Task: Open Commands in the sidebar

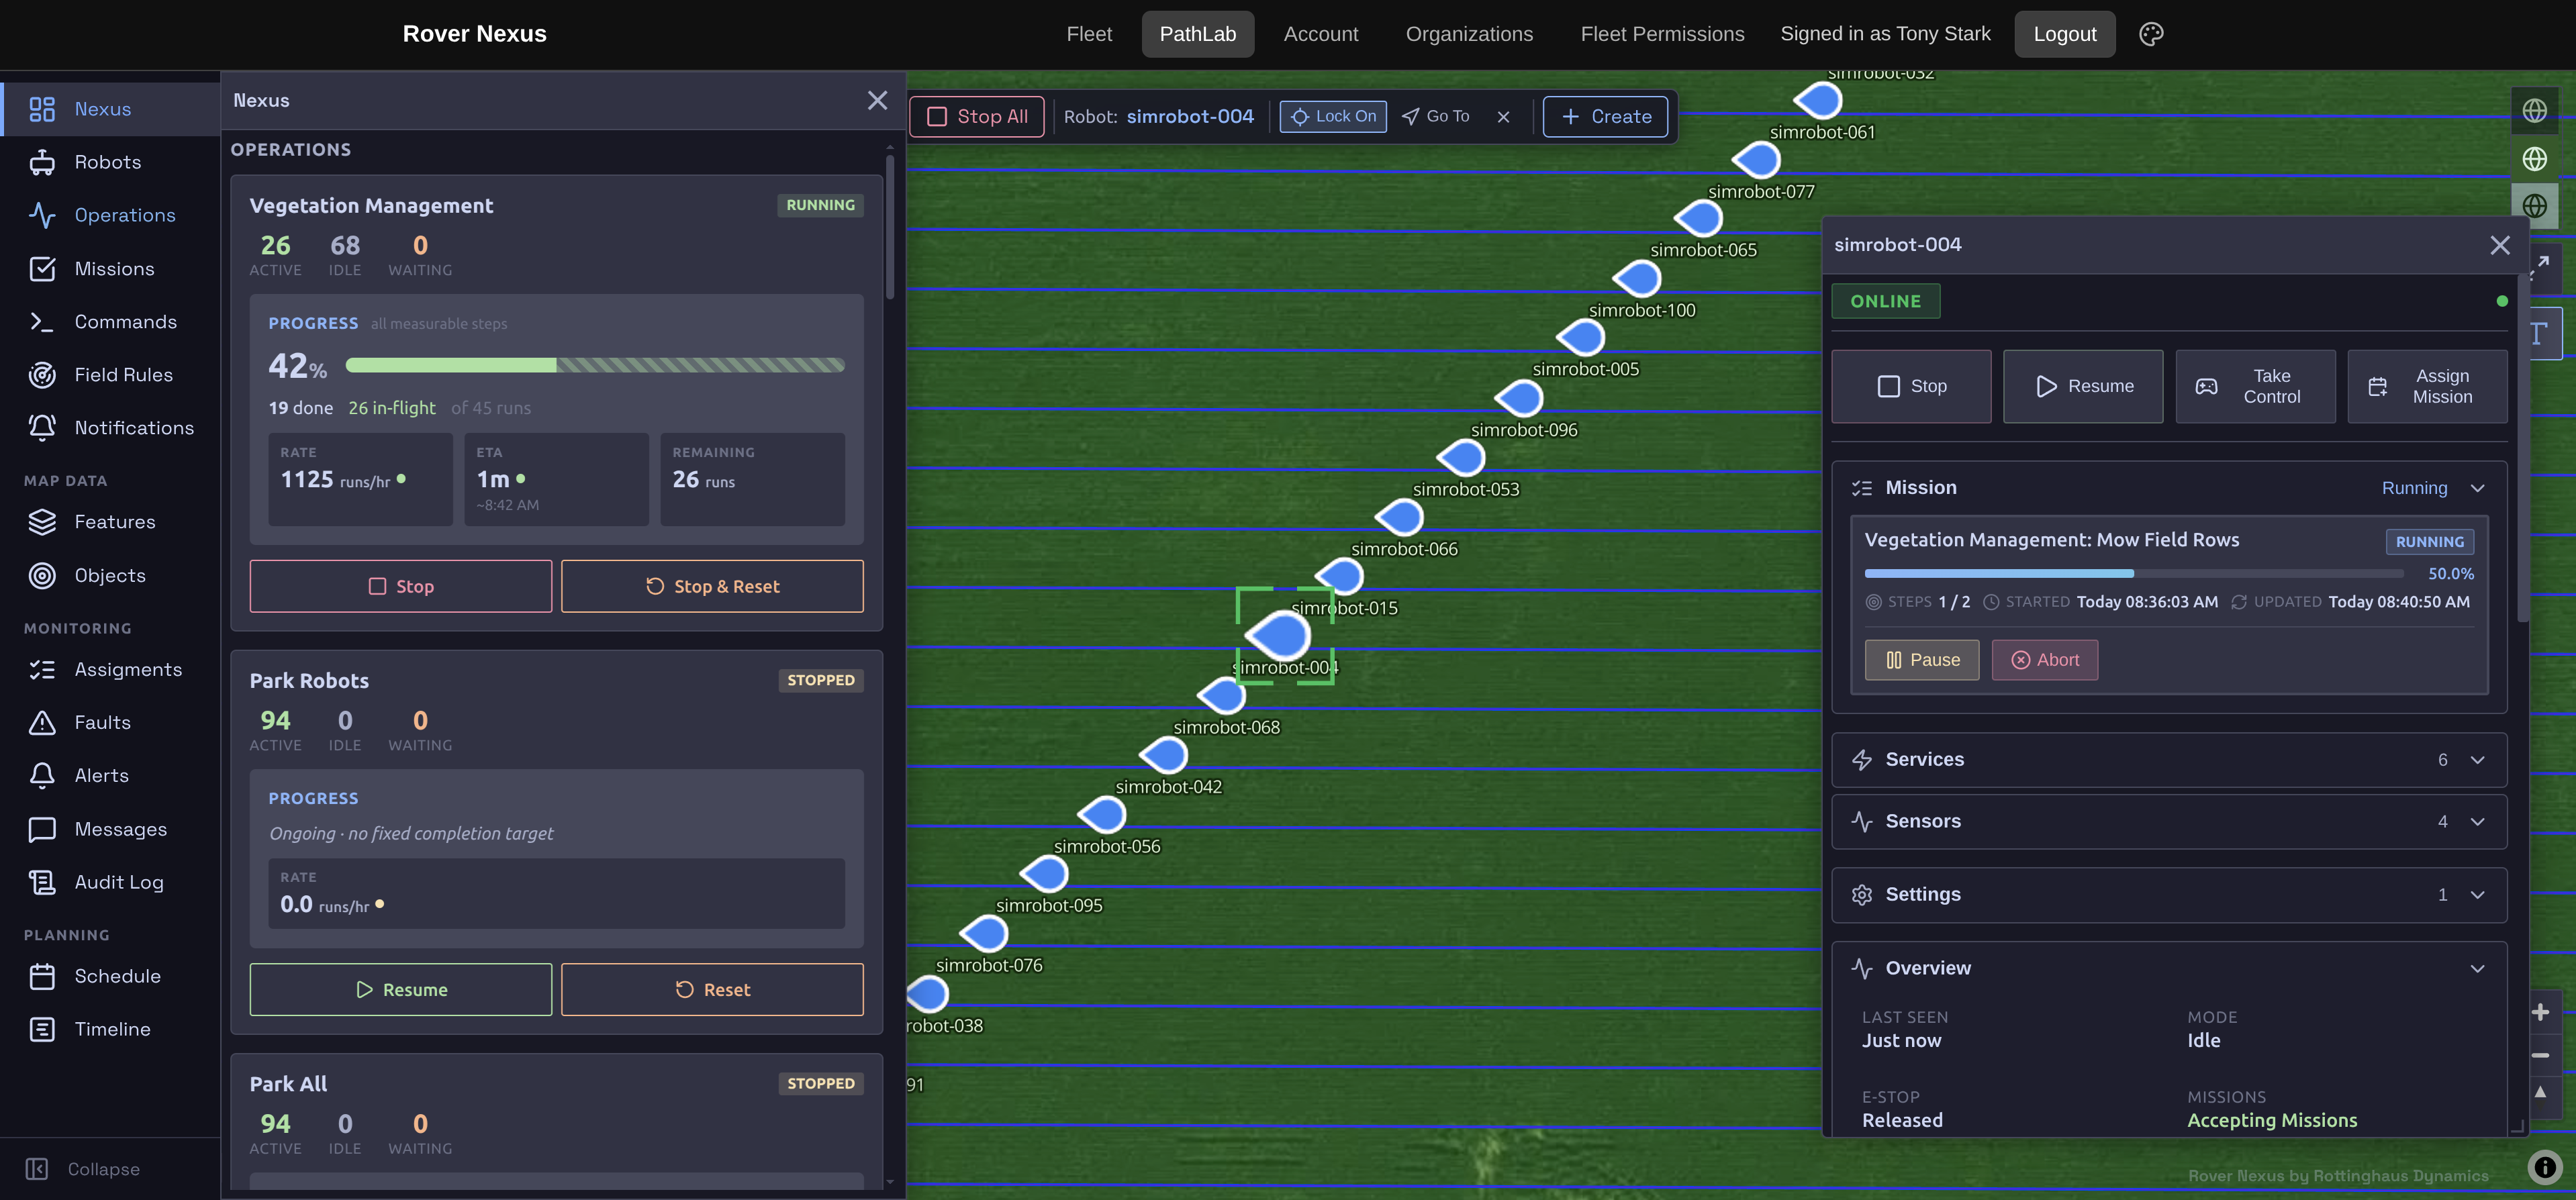Action: (x=110, y=321)
